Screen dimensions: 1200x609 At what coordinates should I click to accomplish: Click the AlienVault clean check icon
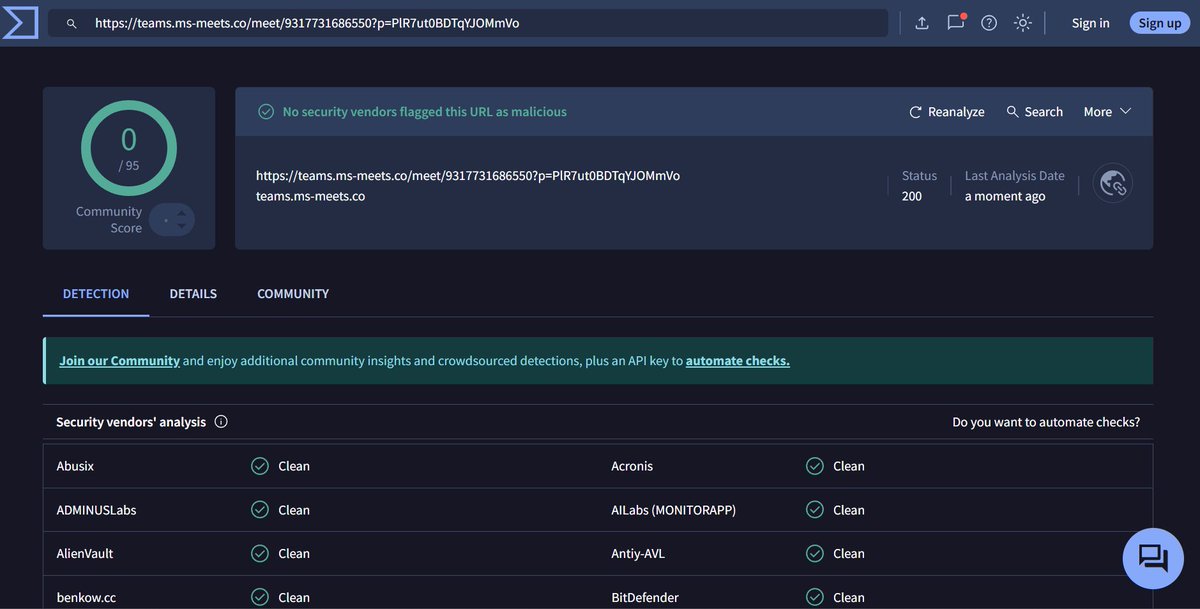tap(260, 554)
